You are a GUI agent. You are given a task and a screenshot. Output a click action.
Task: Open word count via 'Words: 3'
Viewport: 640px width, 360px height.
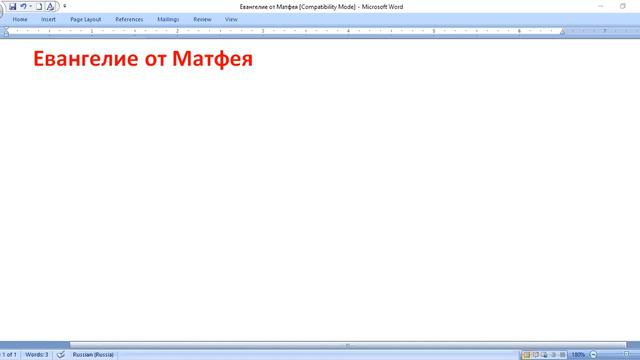(x=37, y=355)
